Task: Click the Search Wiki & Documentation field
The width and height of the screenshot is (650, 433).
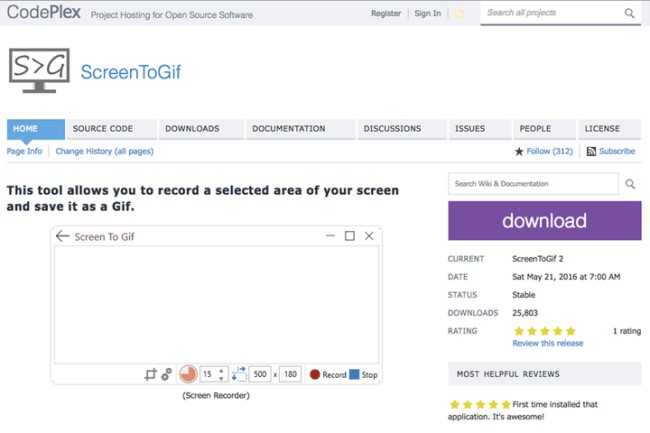Action: pyautogui.click(x=533, y=184)
